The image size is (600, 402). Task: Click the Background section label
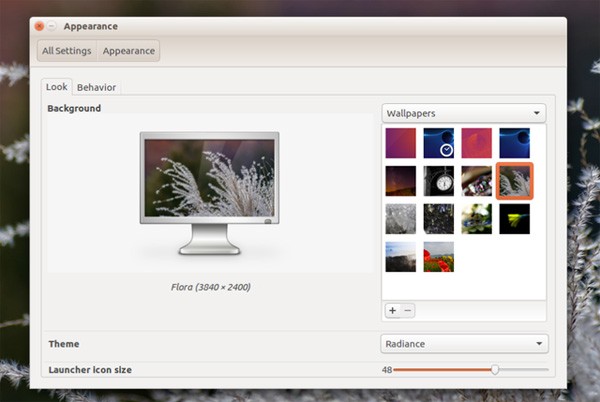74,108
